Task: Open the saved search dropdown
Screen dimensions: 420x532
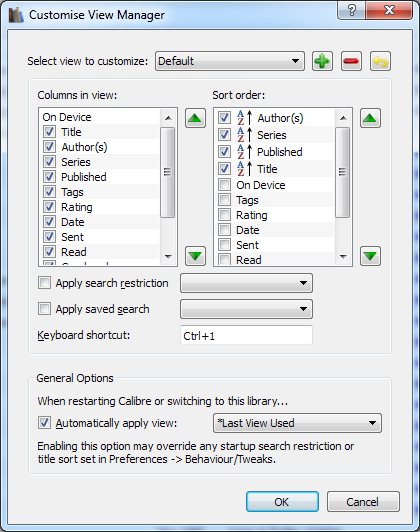Action: (x=246, y=309)
